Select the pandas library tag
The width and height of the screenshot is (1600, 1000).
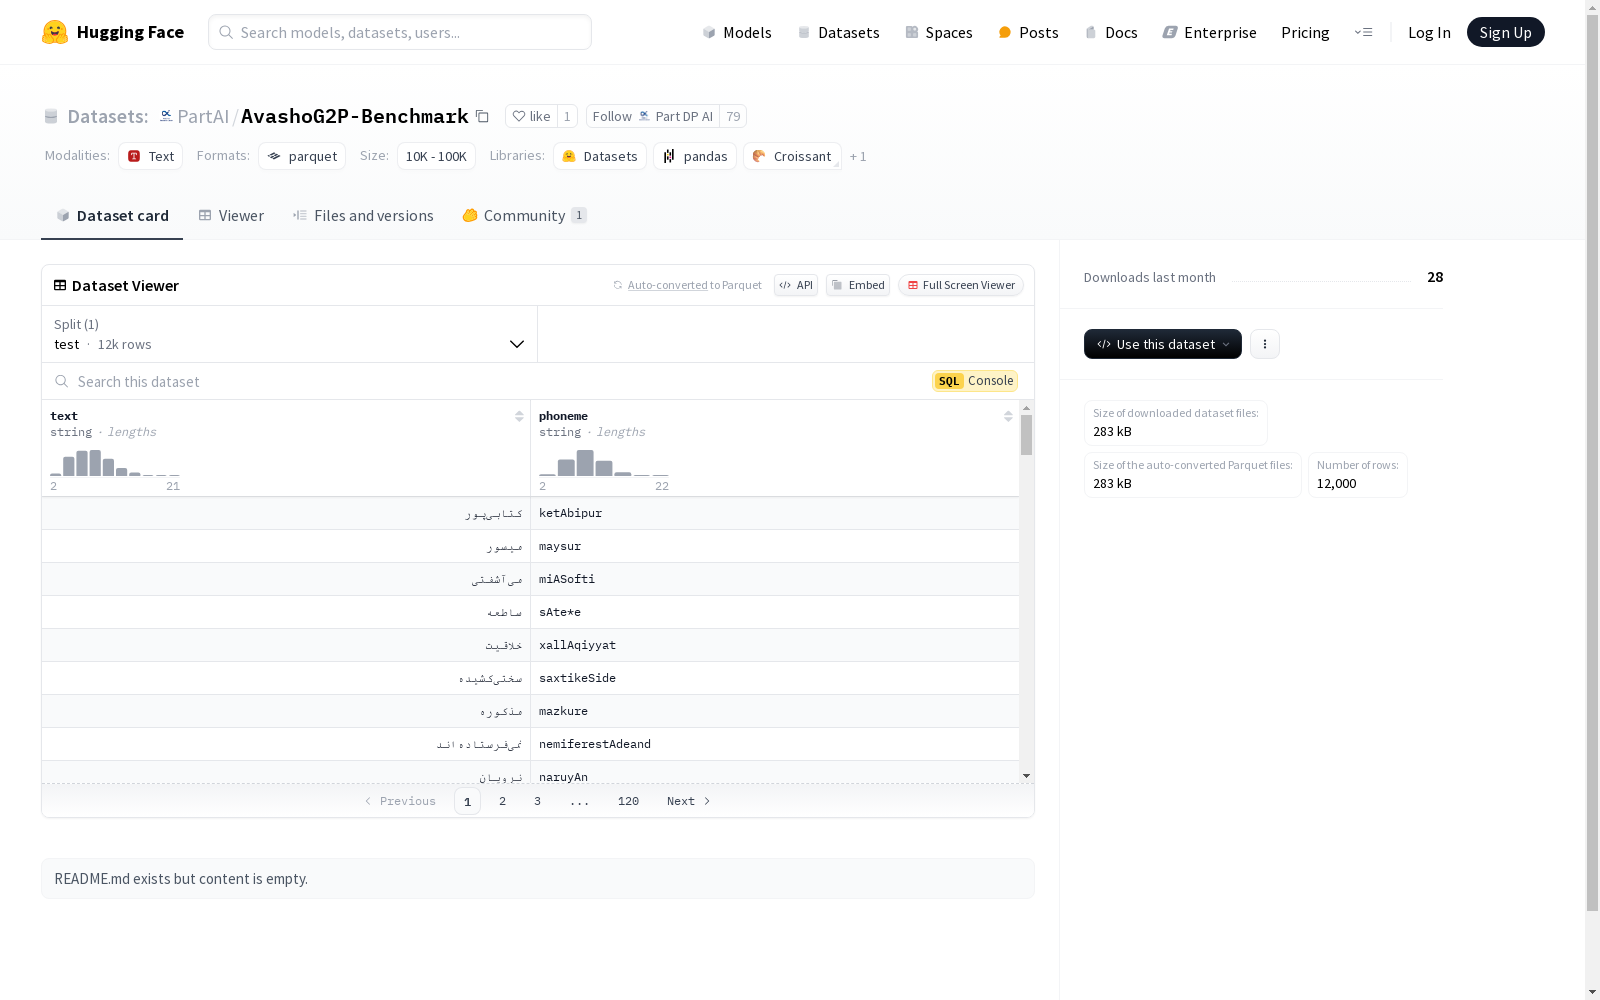695,156
